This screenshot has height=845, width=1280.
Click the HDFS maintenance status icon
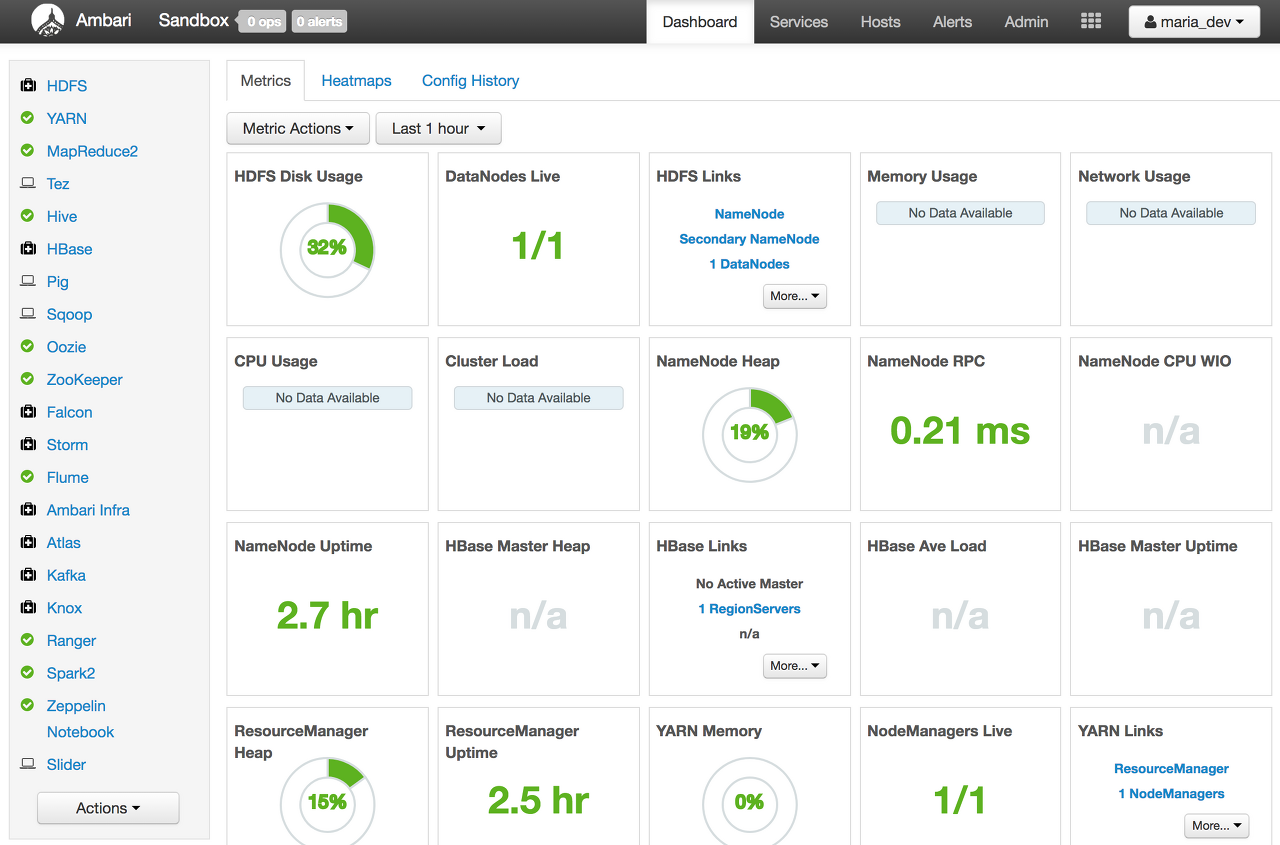pos(28,86)
